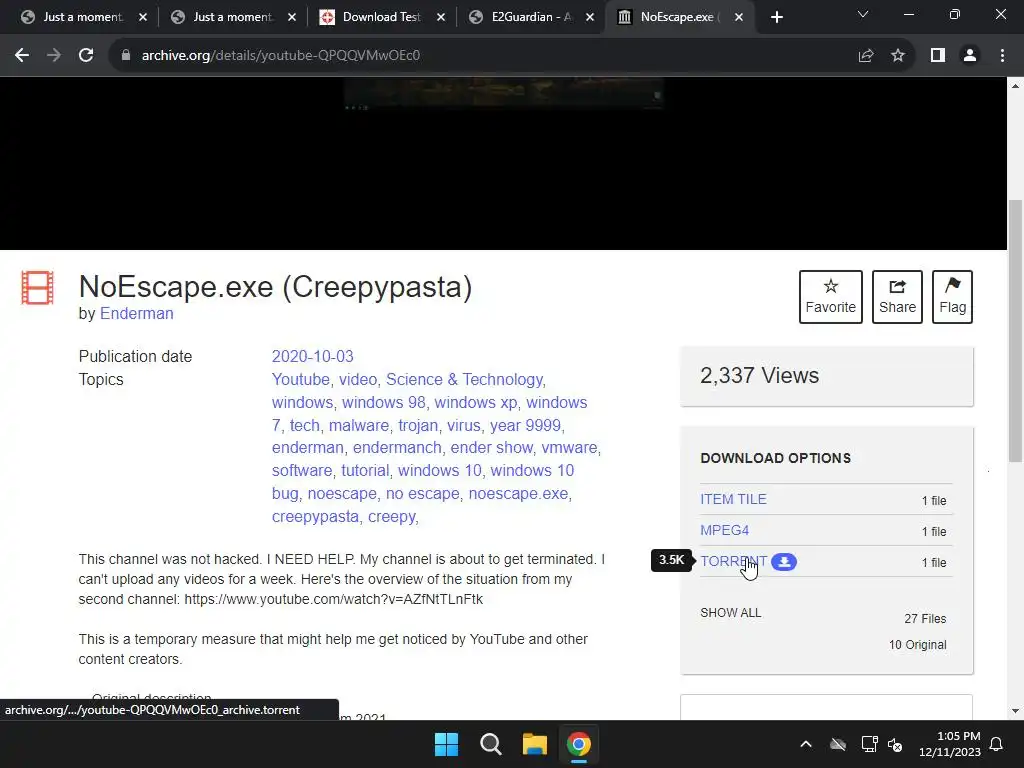Screen dimensions: 1024x768
Task: Open the trojan topic link
Action: (418, 425)
